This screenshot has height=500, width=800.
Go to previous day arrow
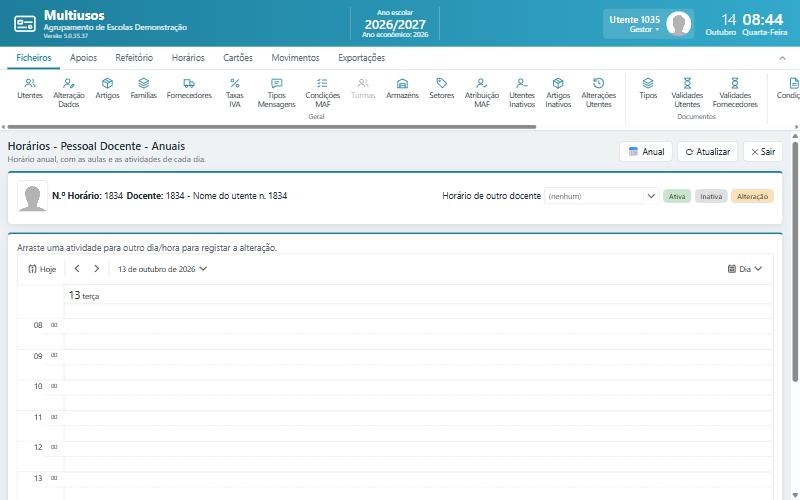coord(77,268)
